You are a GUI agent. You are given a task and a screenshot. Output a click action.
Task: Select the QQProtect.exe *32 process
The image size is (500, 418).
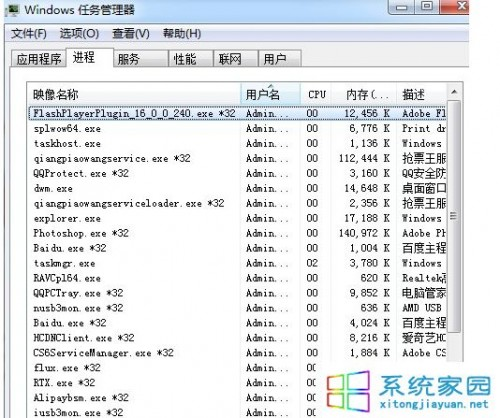238,173
